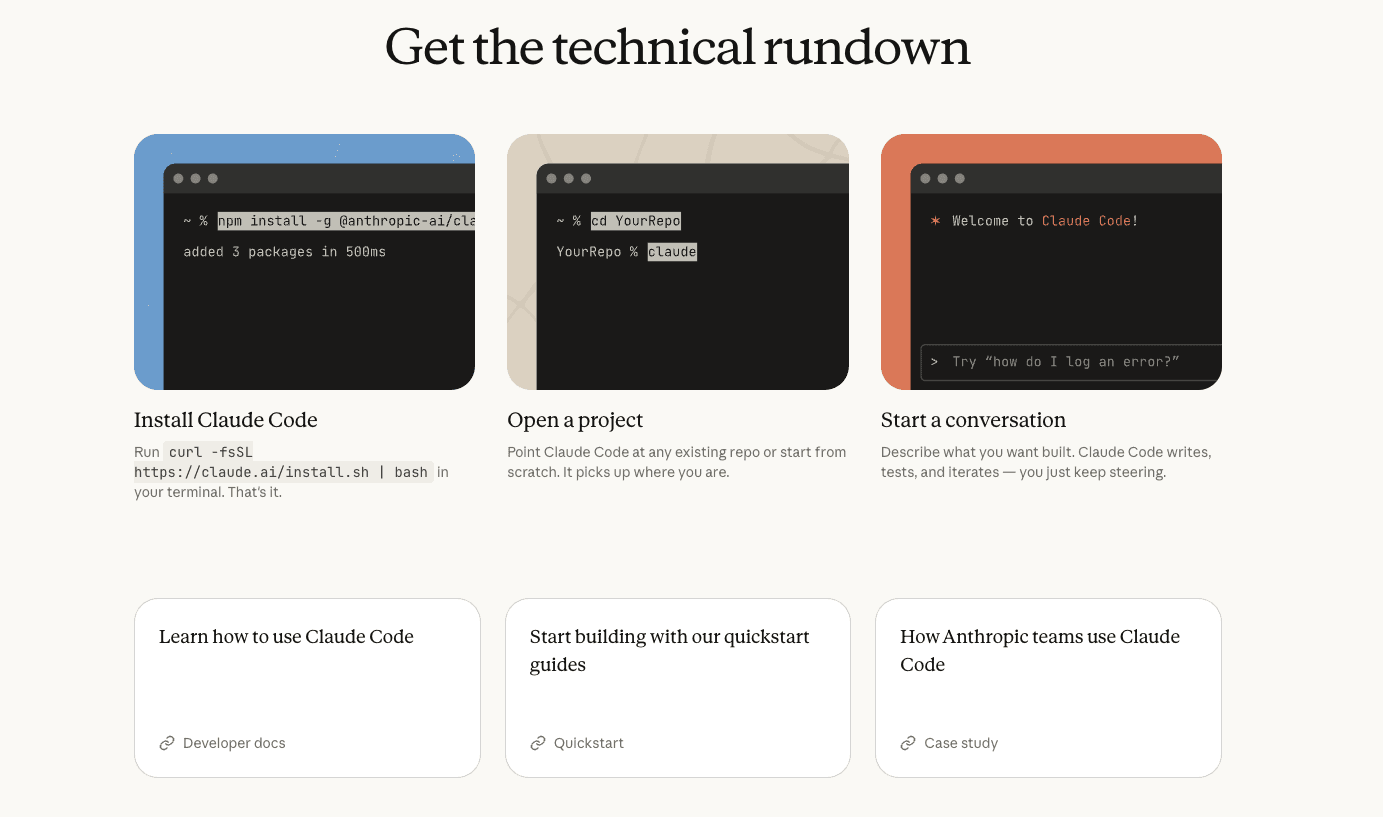Click window dots in the npm install terminal
The image size is (1383, 817).
click(x=195, y=179)
